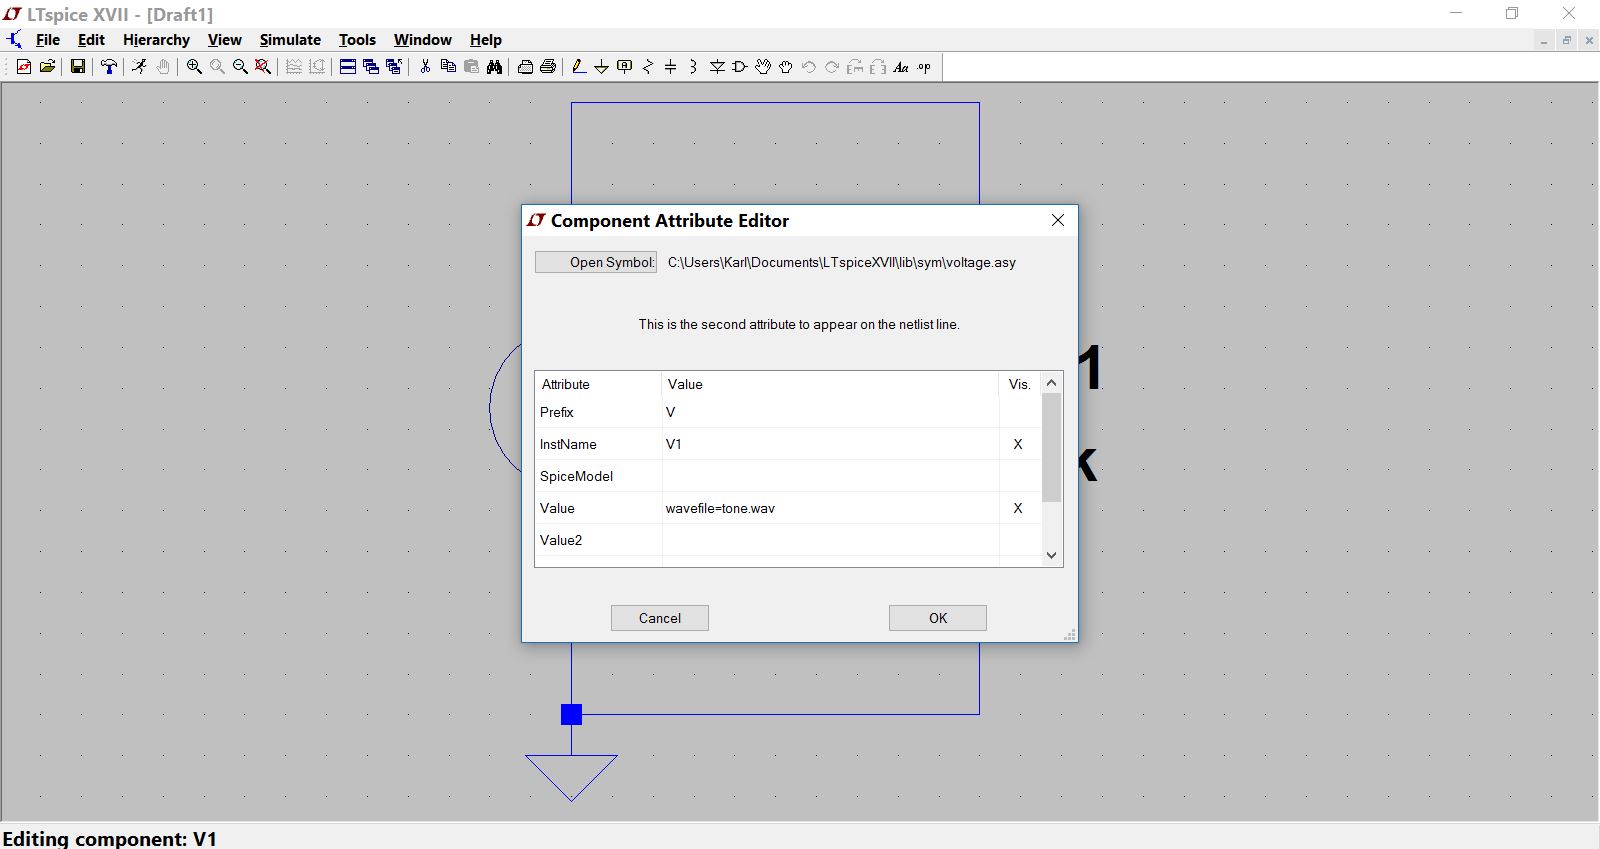Click the Undo arrow icon

pyautogui.click(x=809, y=67)
